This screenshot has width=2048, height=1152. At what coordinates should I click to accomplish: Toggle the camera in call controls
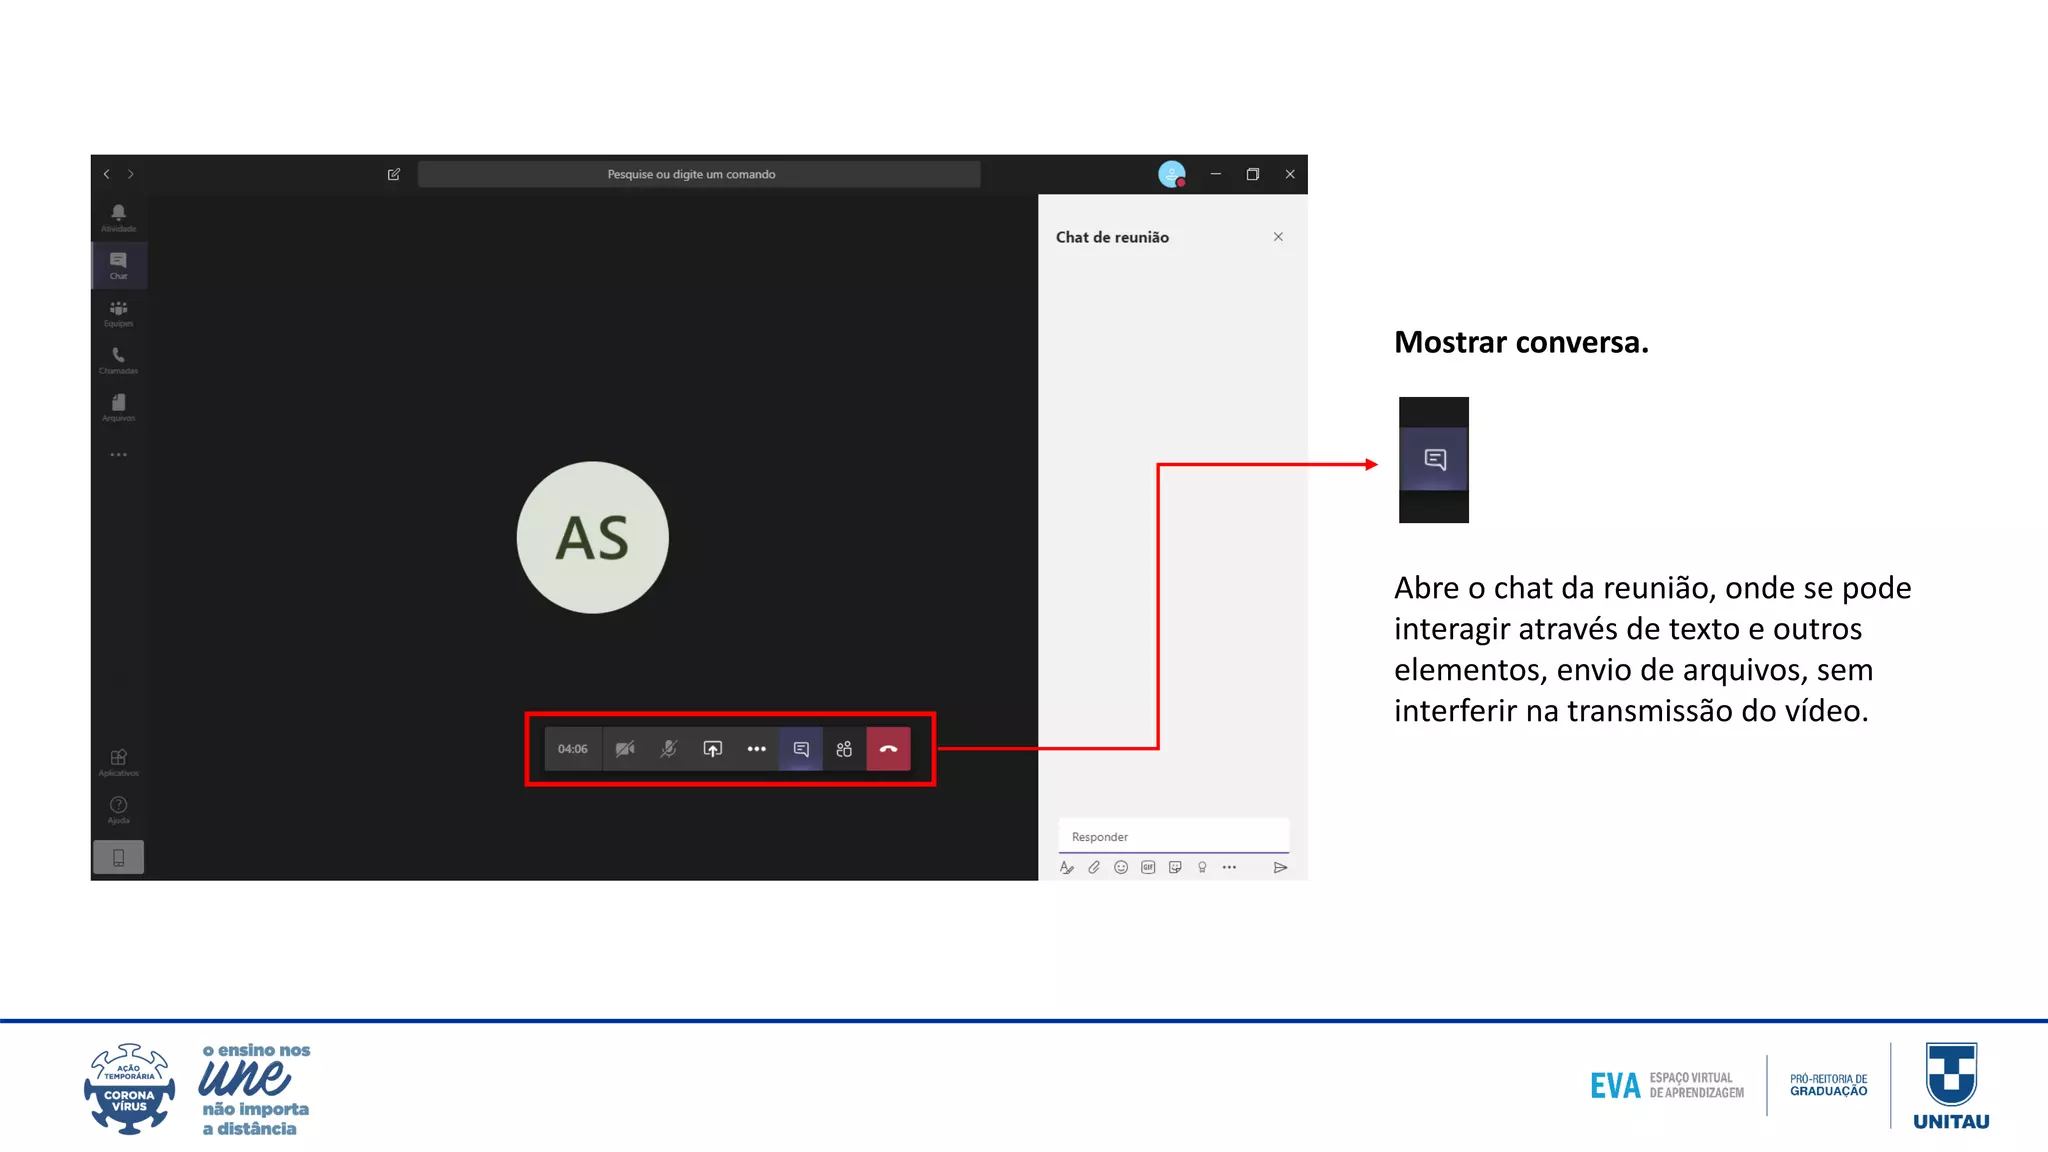pos(625,749)
